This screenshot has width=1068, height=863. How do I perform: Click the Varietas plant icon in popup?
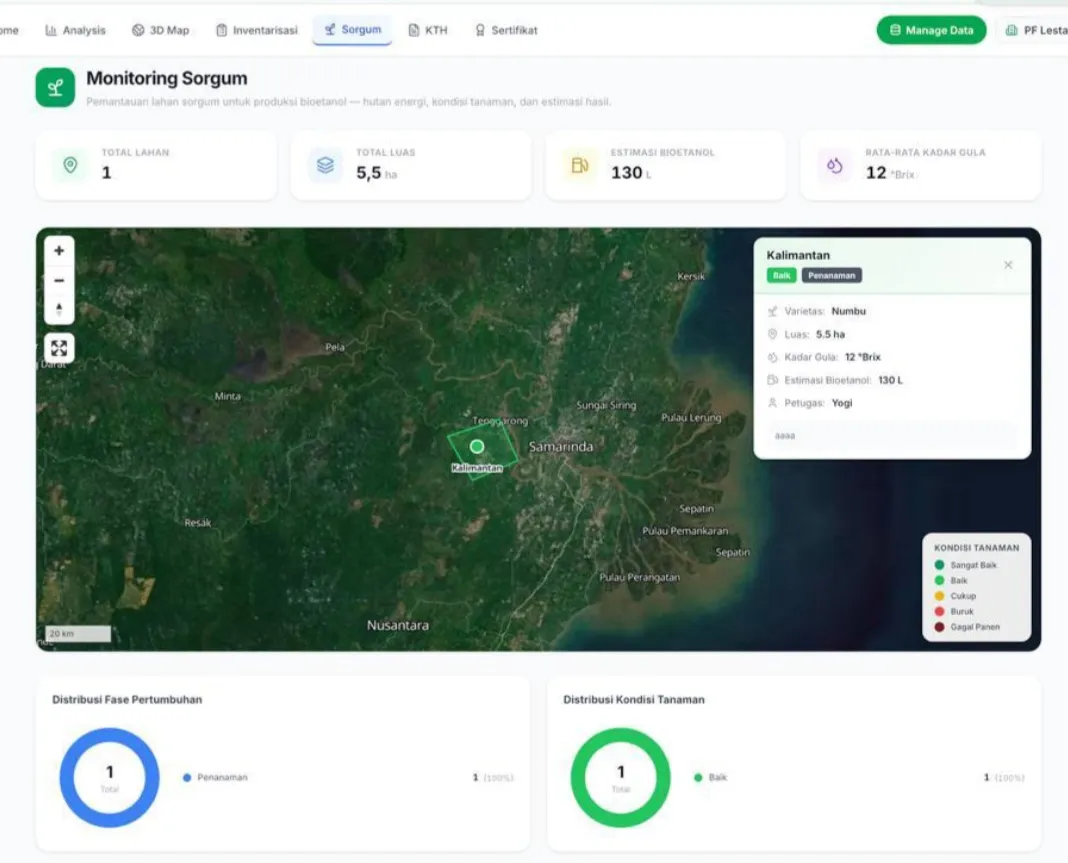[x=772, y=311]
